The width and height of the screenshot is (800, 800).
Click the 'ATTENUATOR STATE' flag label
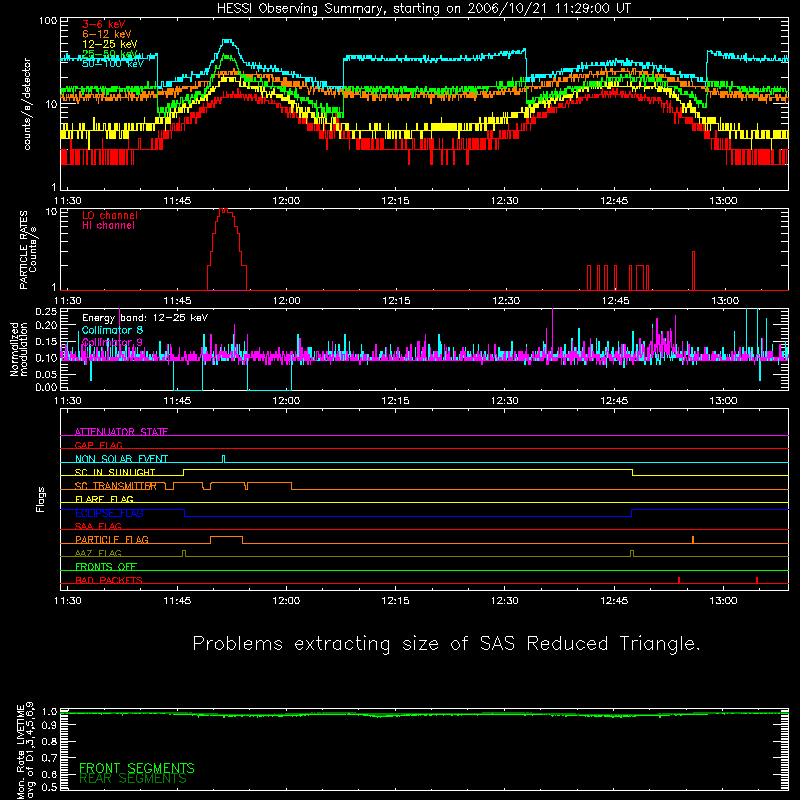tap(121, 432)
